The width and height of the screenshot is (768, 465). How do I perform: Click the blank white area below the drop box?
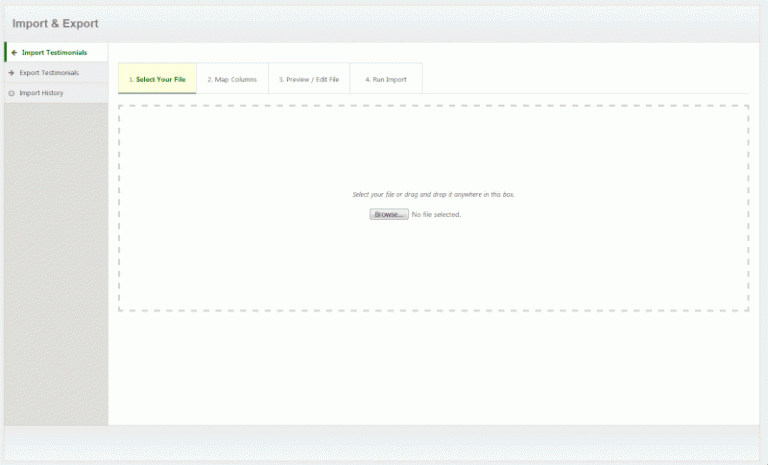click(x=433, y=365)
